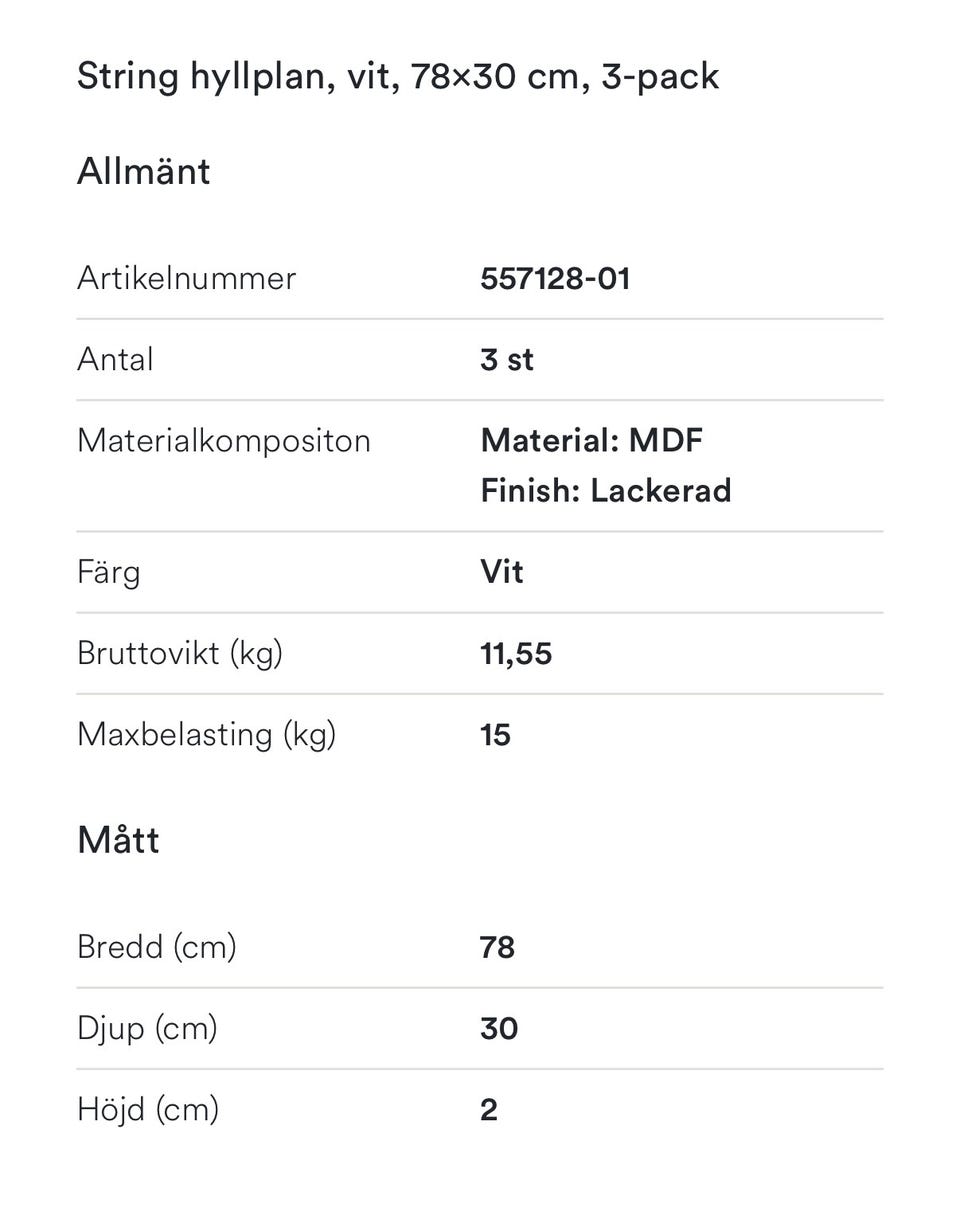This screenshot has height=1223, width=960.
Task: Select the Allmänt section heading
Action: tap(143, 171)
